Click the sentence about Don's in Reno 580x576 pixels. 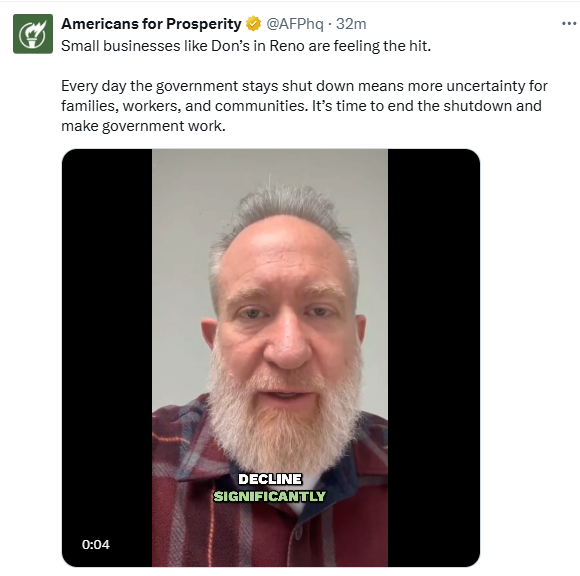(x=246, y=46)
